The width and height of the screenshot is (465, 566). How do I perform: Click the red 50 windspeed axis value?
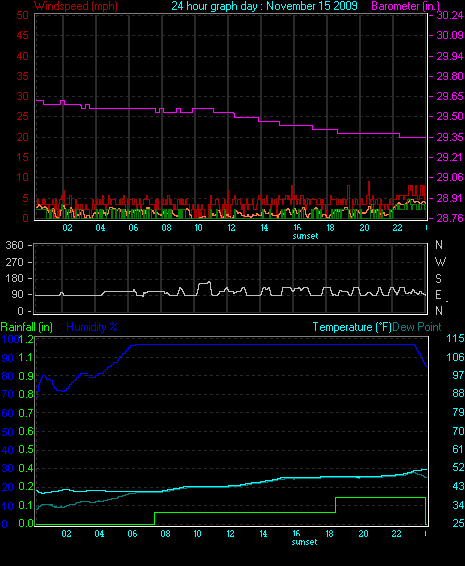tap(22, 15)
